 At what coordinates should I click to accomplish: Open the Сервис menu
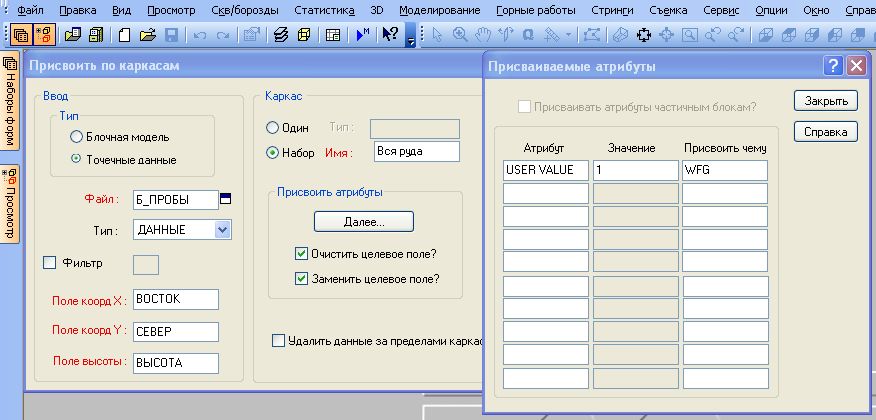click(721, 10)
